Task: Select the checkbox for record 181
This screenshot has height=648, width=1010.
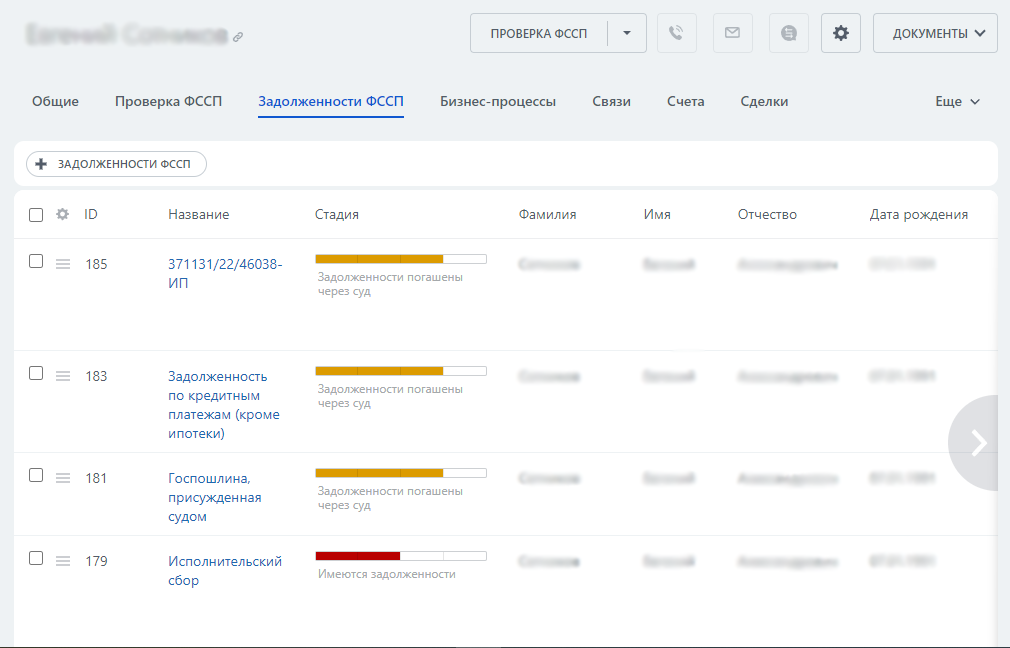Action: [36, 475]
